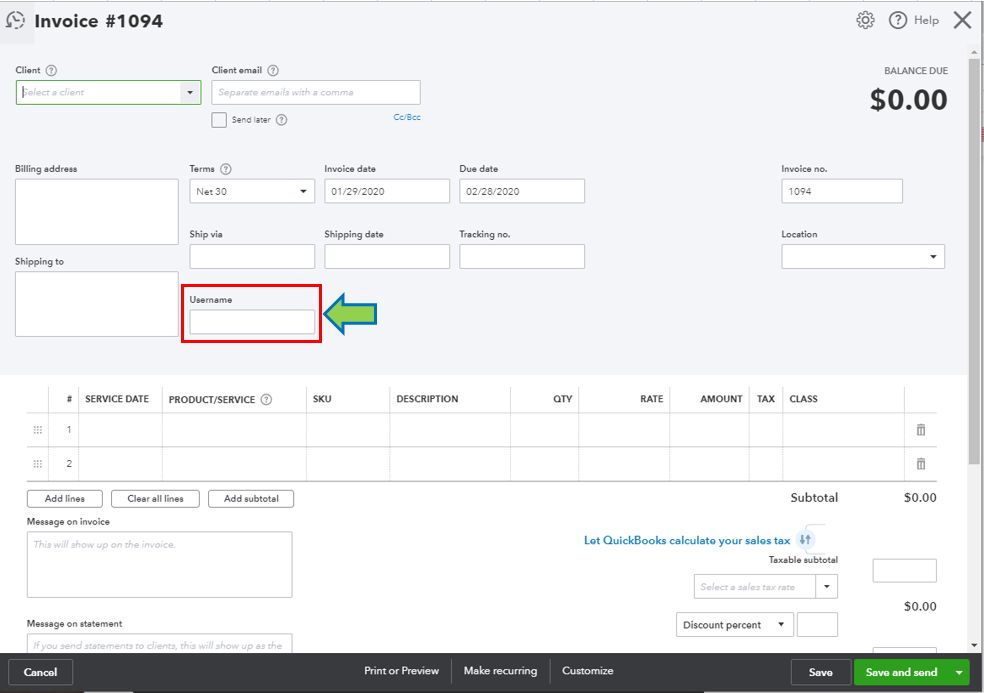Delete line 1 with trash icon
The image size is (984, 693).
(921, 430)
